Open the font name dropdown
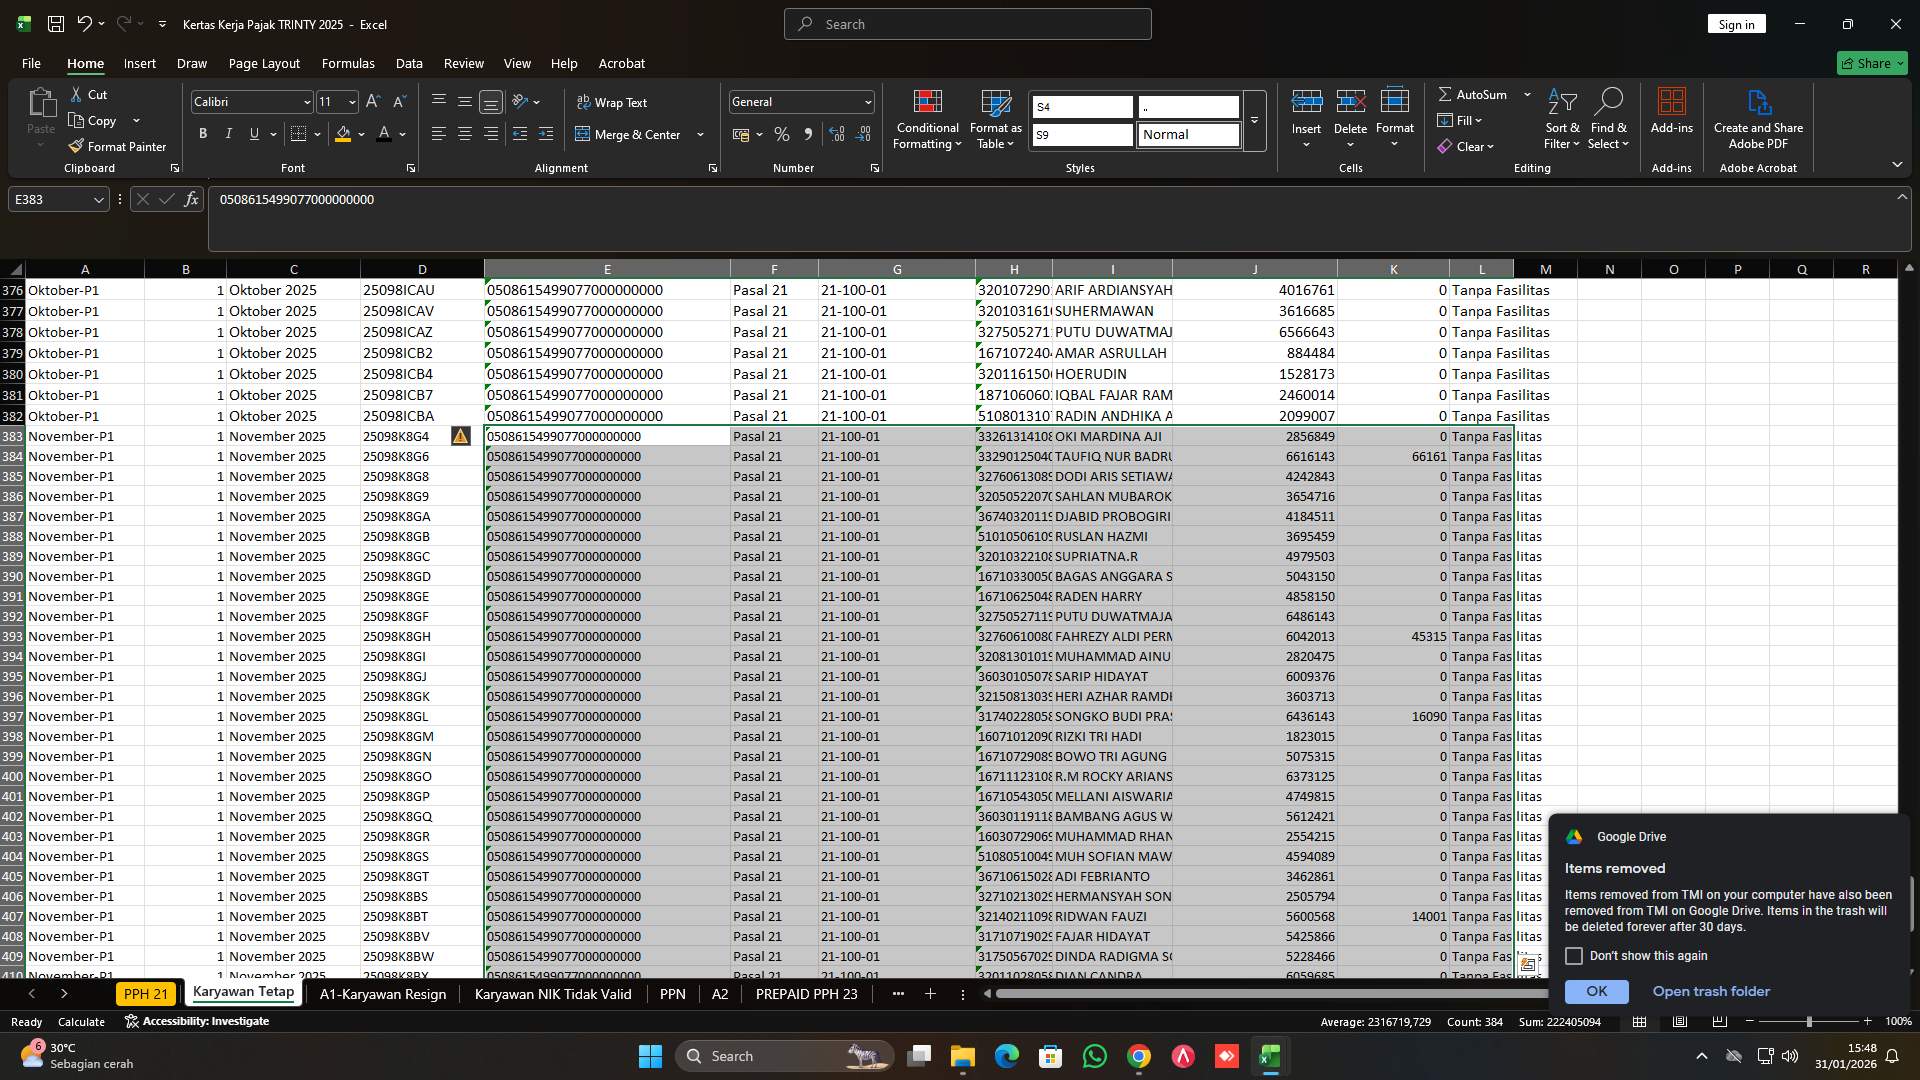 [x=306, y=101]
